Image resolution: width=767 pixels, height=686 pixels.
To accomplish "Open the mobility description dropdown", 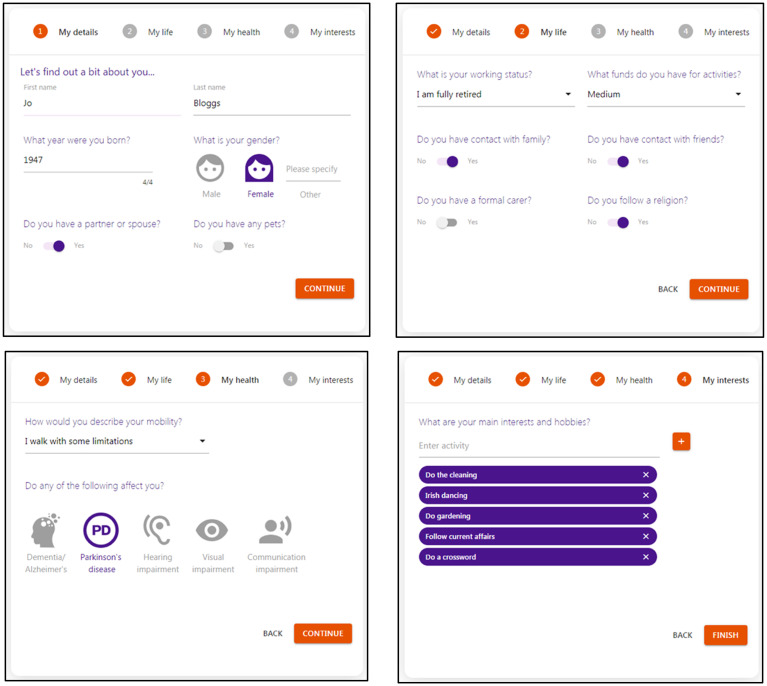I will (116, 441).
